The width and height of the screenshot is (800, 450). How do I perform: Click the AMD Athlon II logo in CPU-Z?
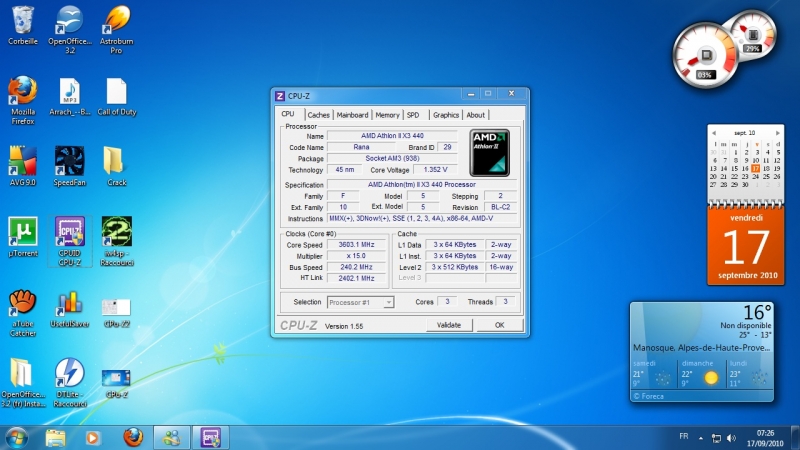(x=489, y=153)
